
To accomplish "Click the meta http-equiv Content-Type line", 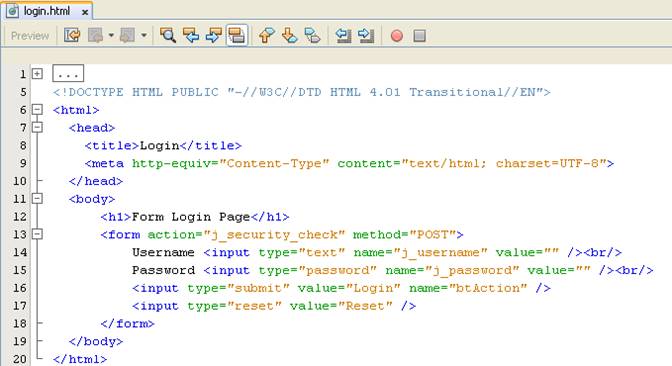I will [349, 163].
